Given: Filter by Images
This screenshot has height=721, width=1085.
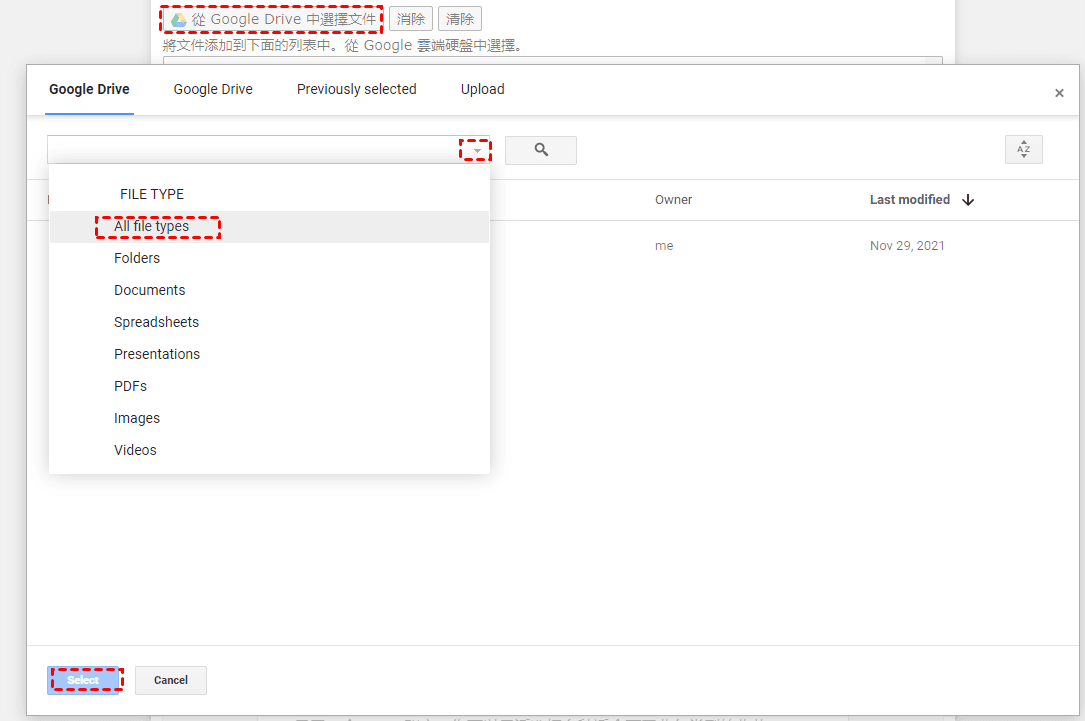Looking at the screenshot, I should coord(269,418).
